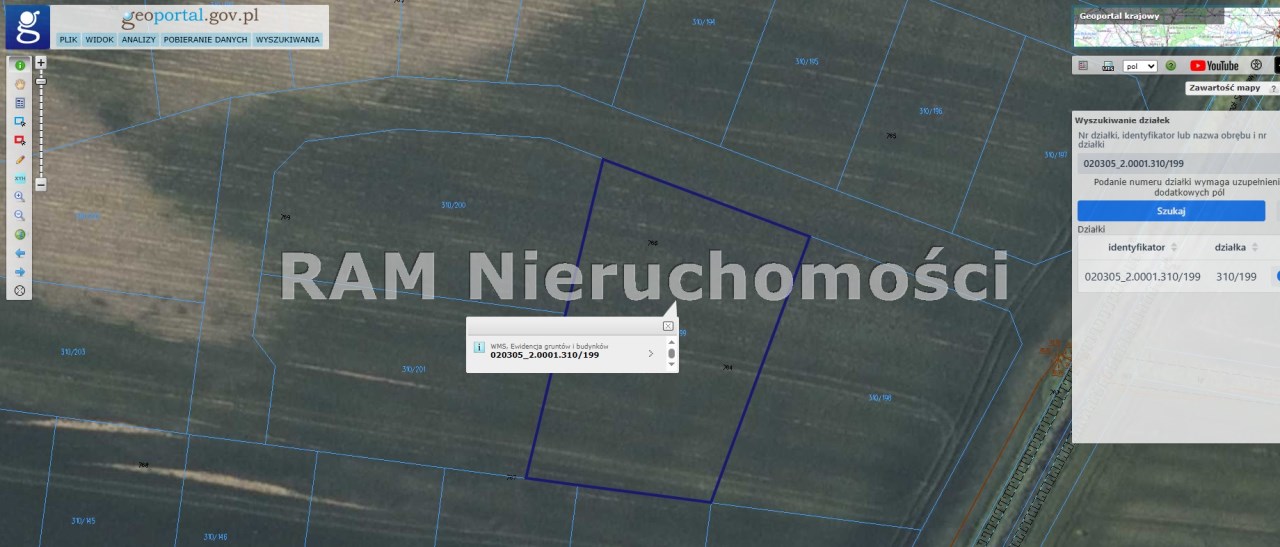Open the XYH coordinates tool
The image size is (1280, 547).
click(x=19, y=178)
